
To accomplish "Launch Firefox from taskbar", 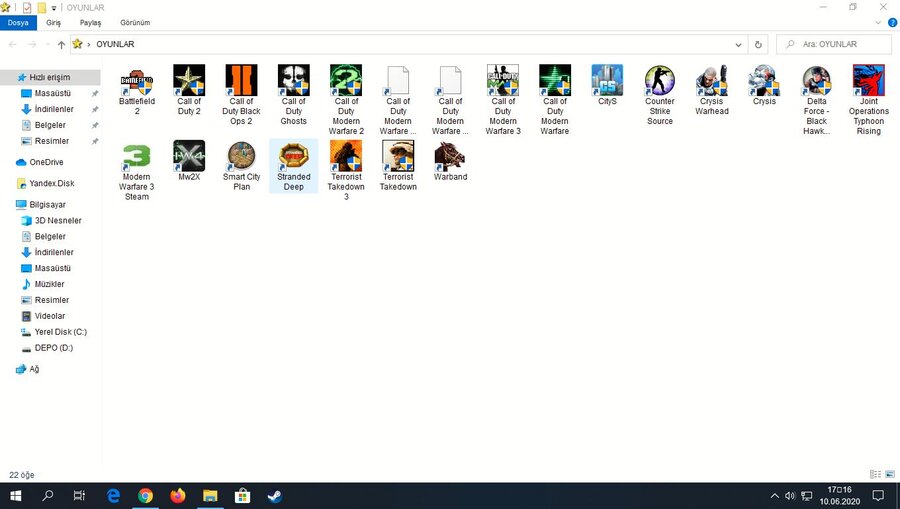I will (177, 496).
